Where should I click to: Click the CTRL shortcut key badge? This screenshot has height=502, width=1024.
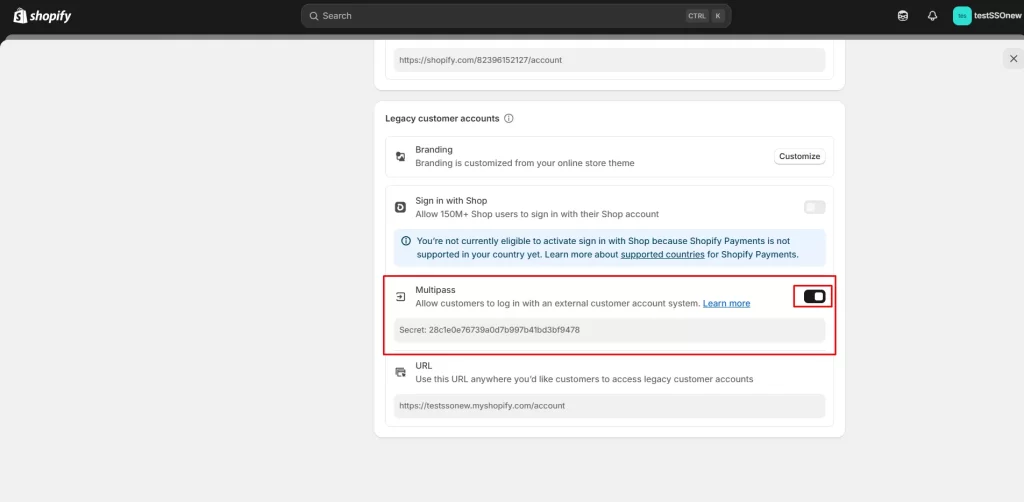pyautogui.click(x=697, y=16)
